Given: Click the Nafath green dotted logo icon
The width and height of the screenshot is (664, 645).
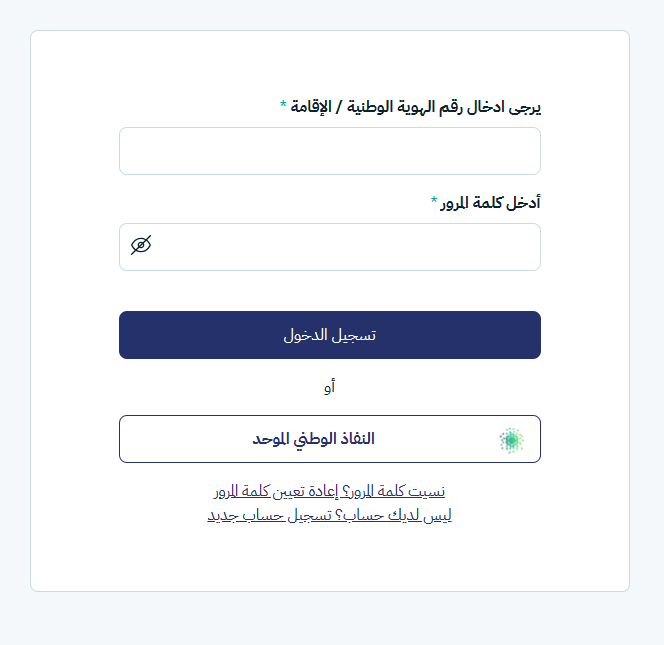Looking at the screenshot, I should (x=511, y=439).
